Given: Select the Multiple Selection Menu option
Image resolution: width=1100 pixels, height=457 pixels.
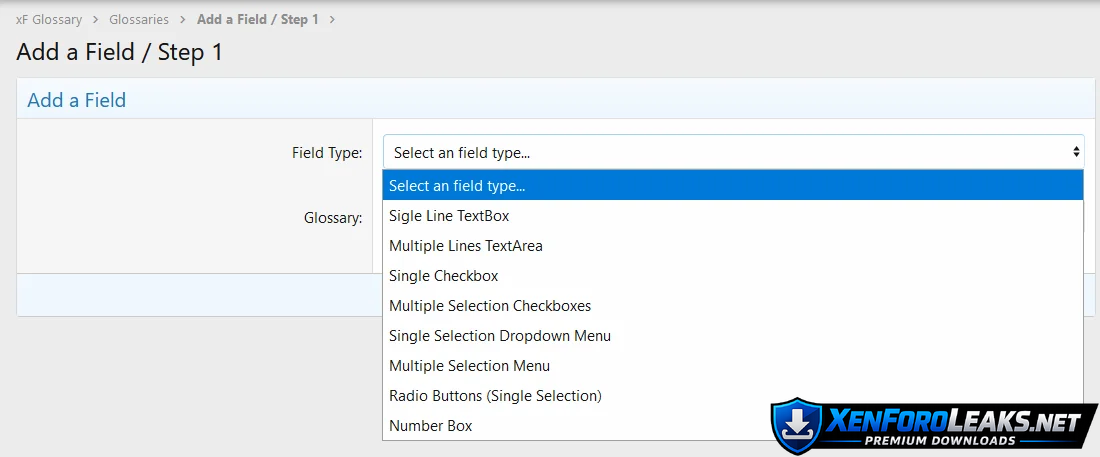Looking at the screenshot, I should pos(469,366).
